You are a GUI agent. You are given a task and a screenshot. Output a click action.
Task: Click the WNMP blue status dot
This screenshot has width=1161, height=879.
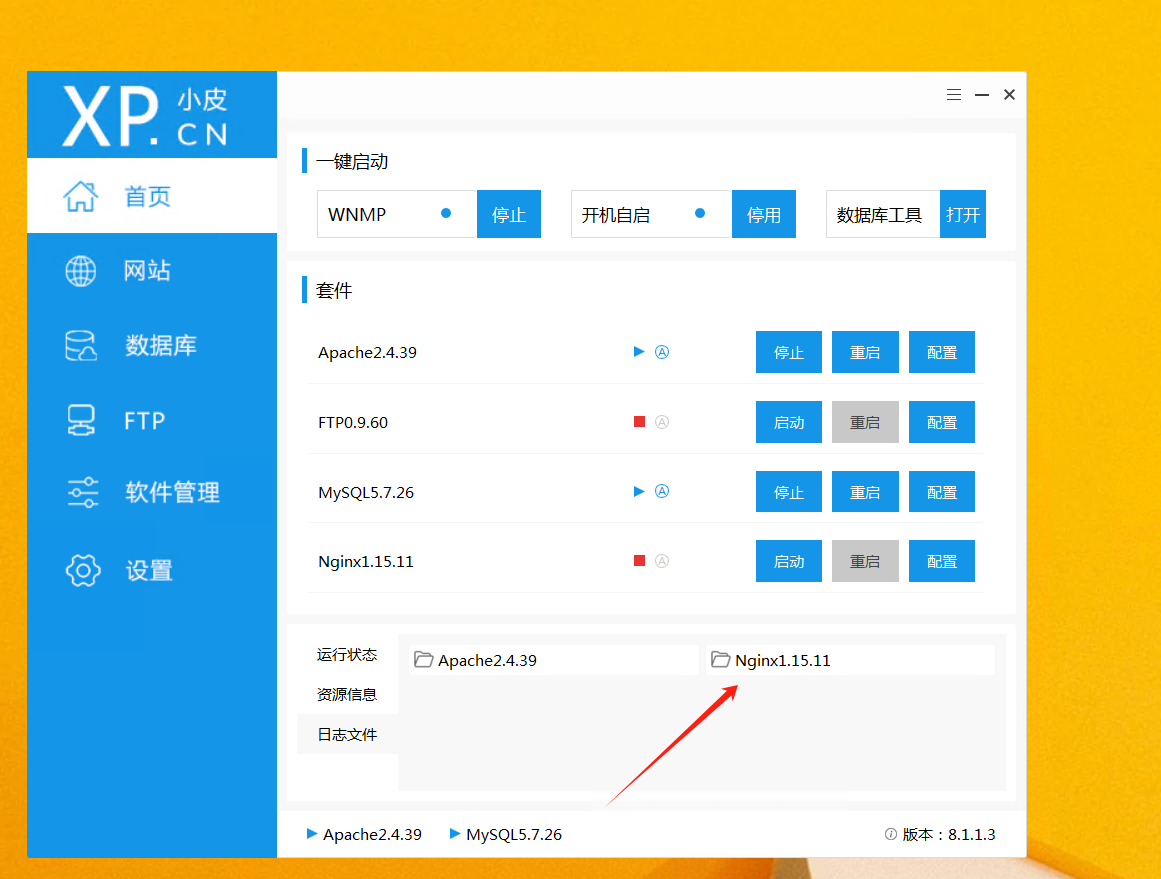[x=446, y=213]
